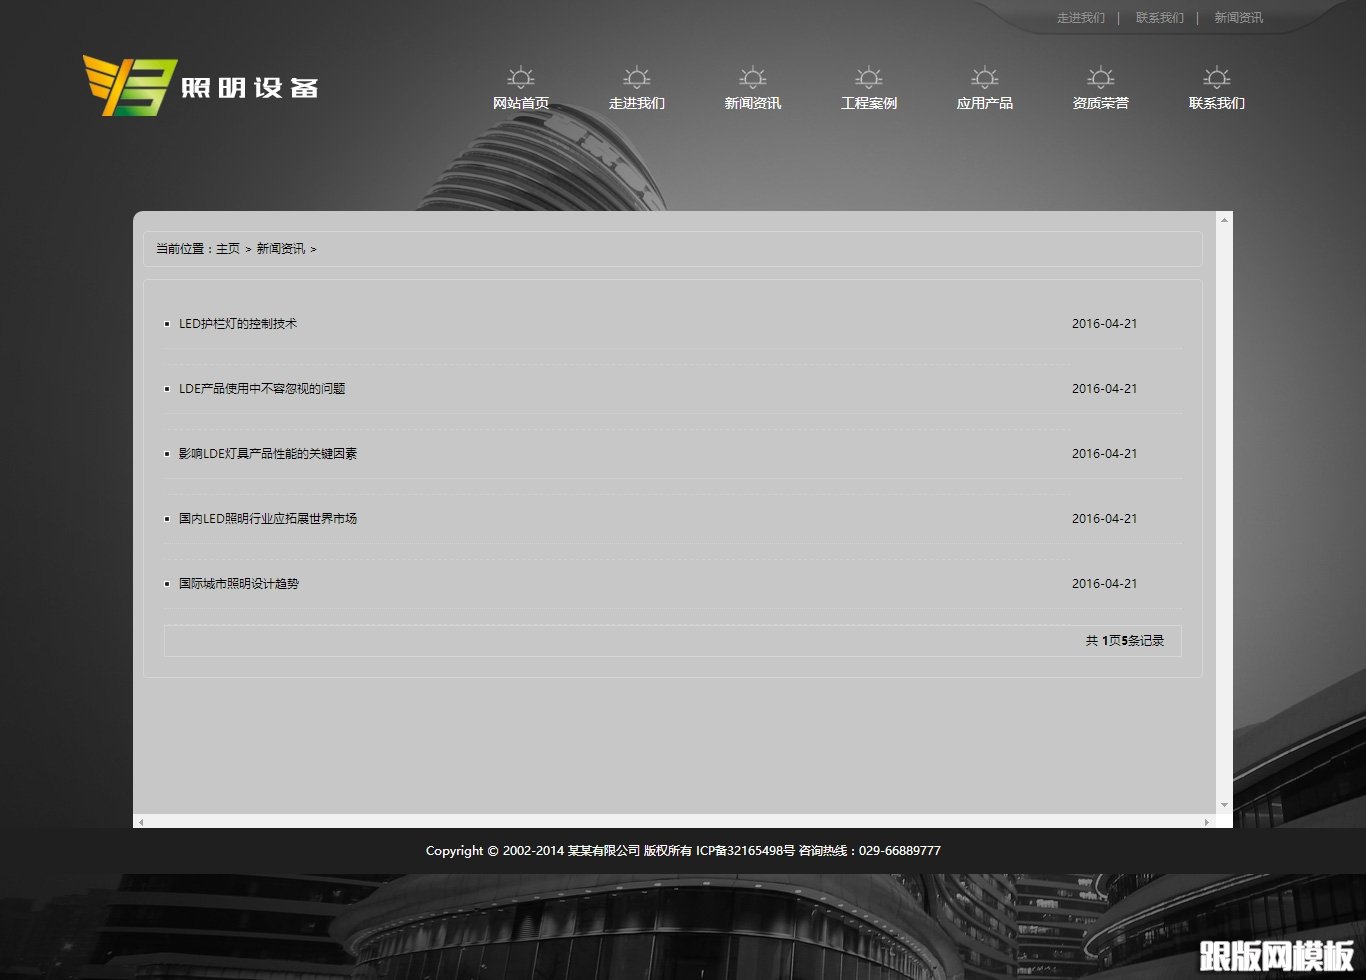Open article 国内LED照明行业应拓展世界市场

coord(268,519)
